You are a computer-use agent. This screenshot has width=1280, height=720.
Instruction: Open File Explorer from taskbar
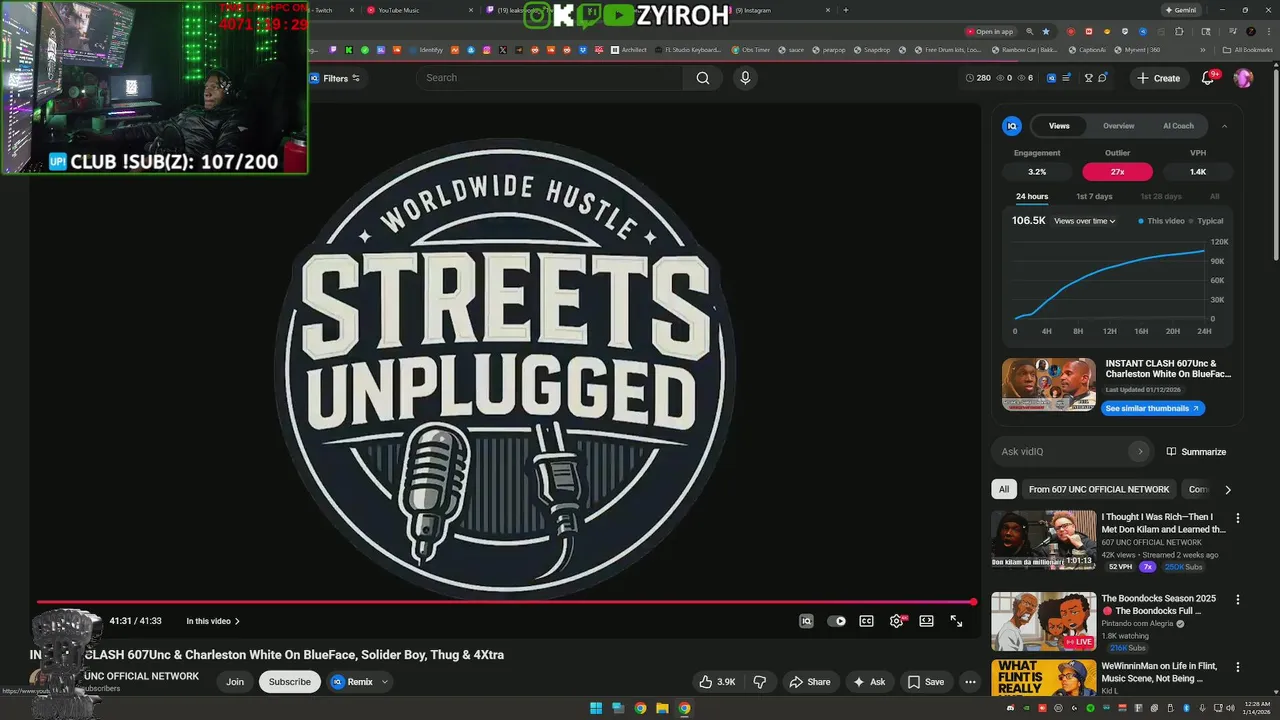click(662, 708)
